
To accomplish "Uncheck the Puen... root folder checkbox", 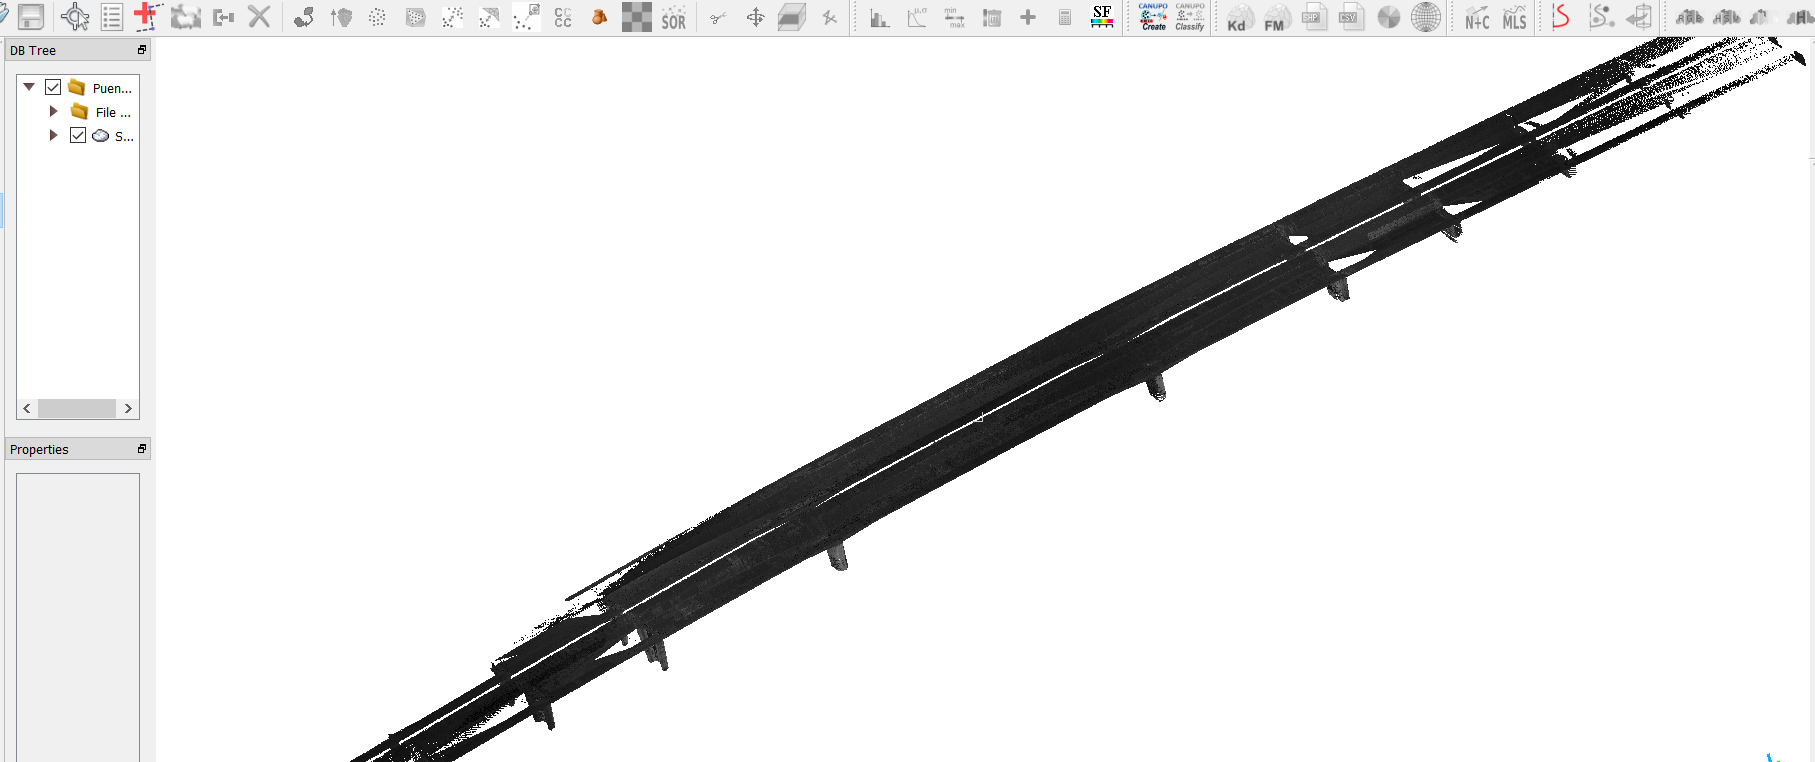I will pyautogui.click(x=53, y=88).
